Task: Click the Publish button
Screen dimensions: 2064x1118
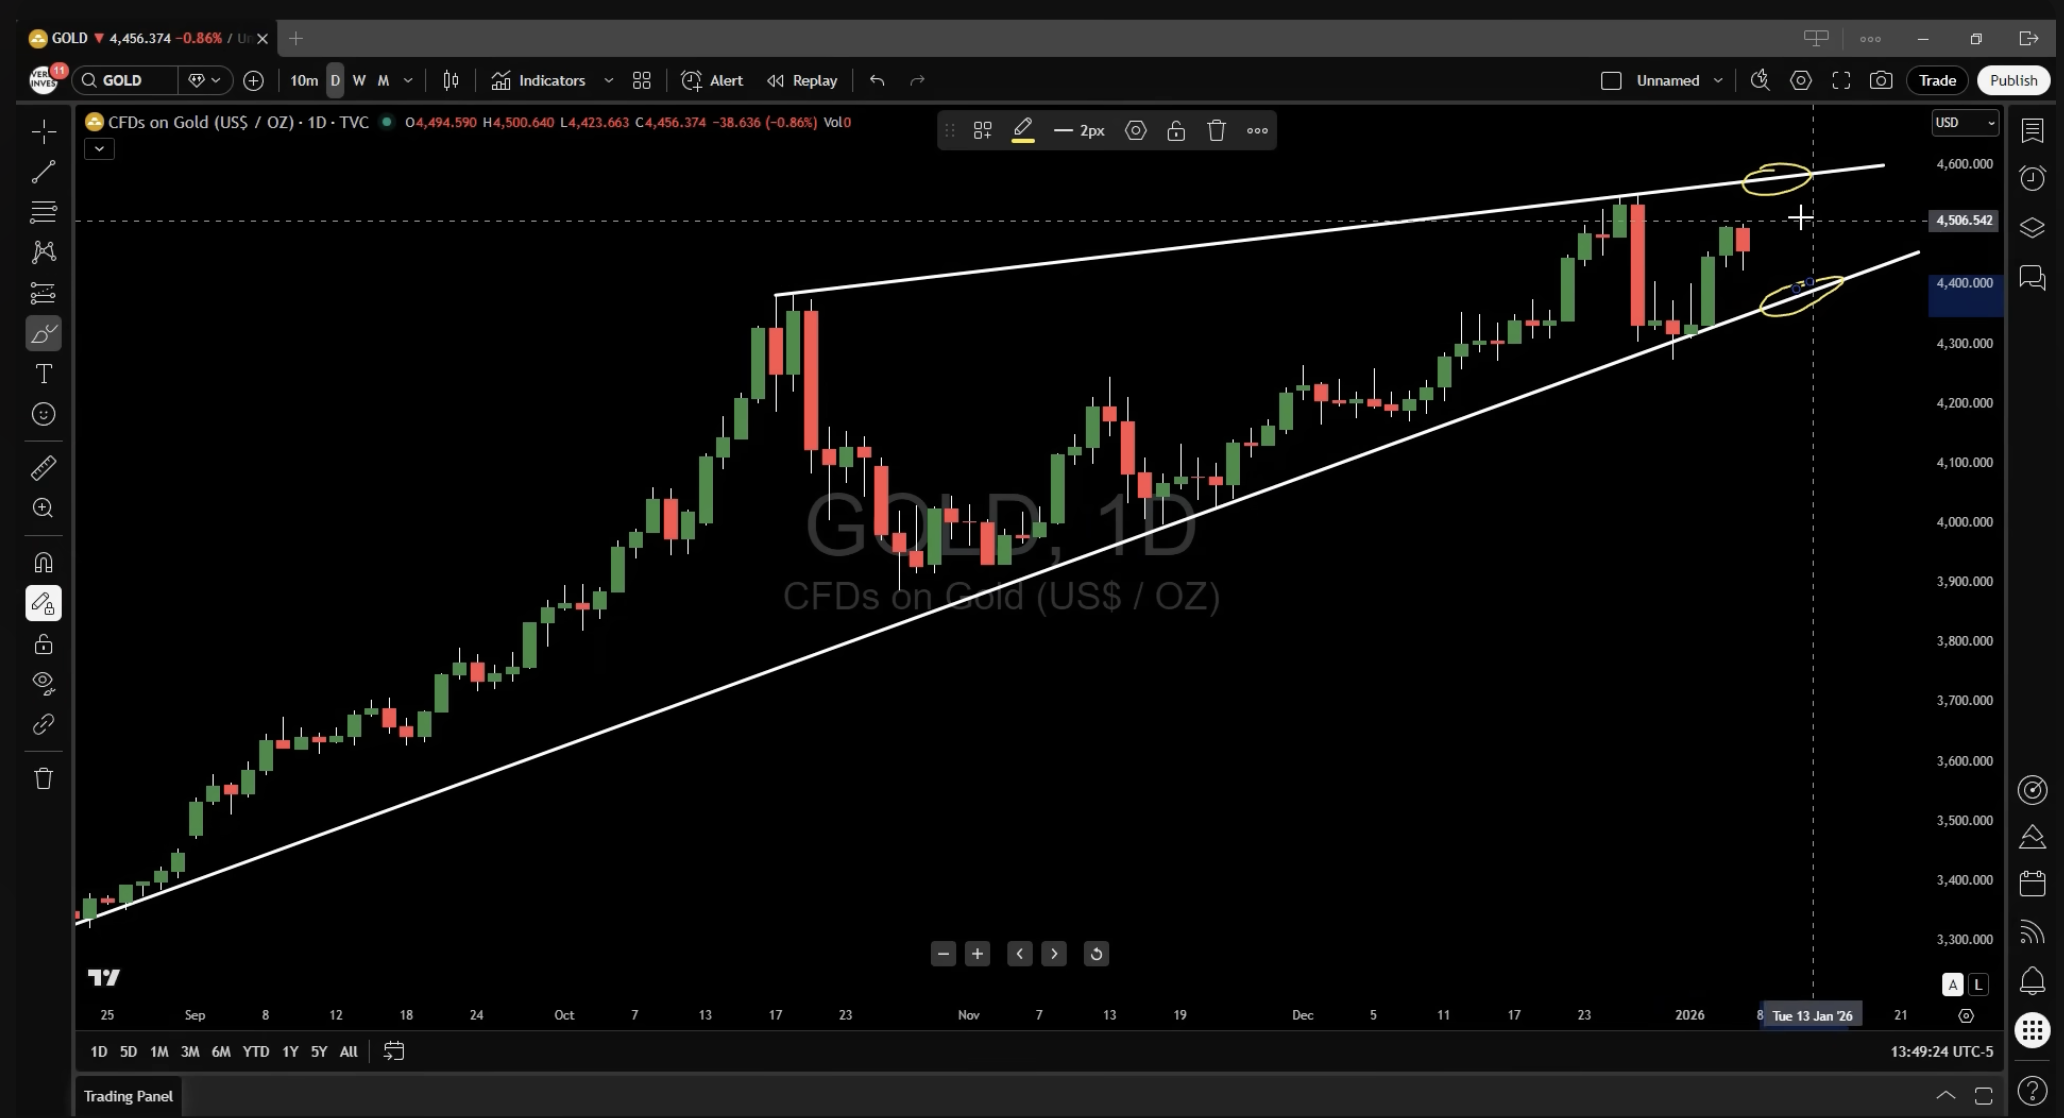Action: click(x=2013, y=80)
